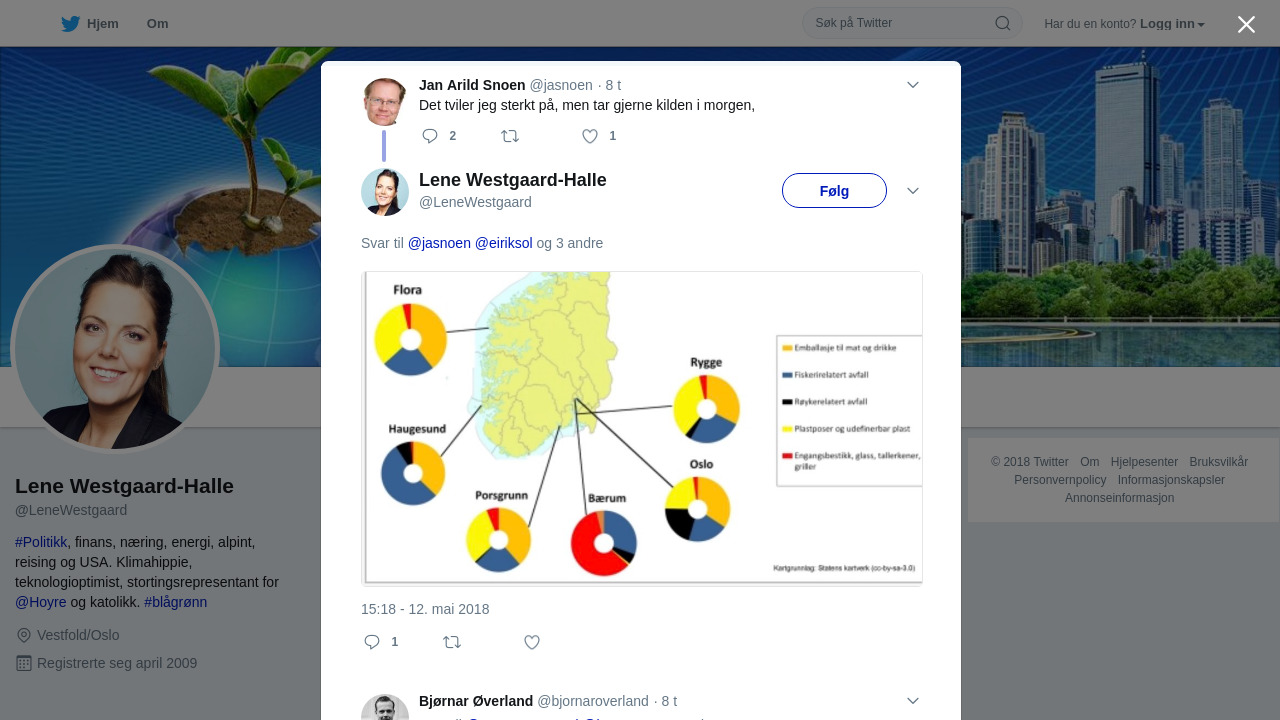The image size is (1280, 720).
Task: Click the Twitter bird Hjem icon
Action: click(70, 24)
